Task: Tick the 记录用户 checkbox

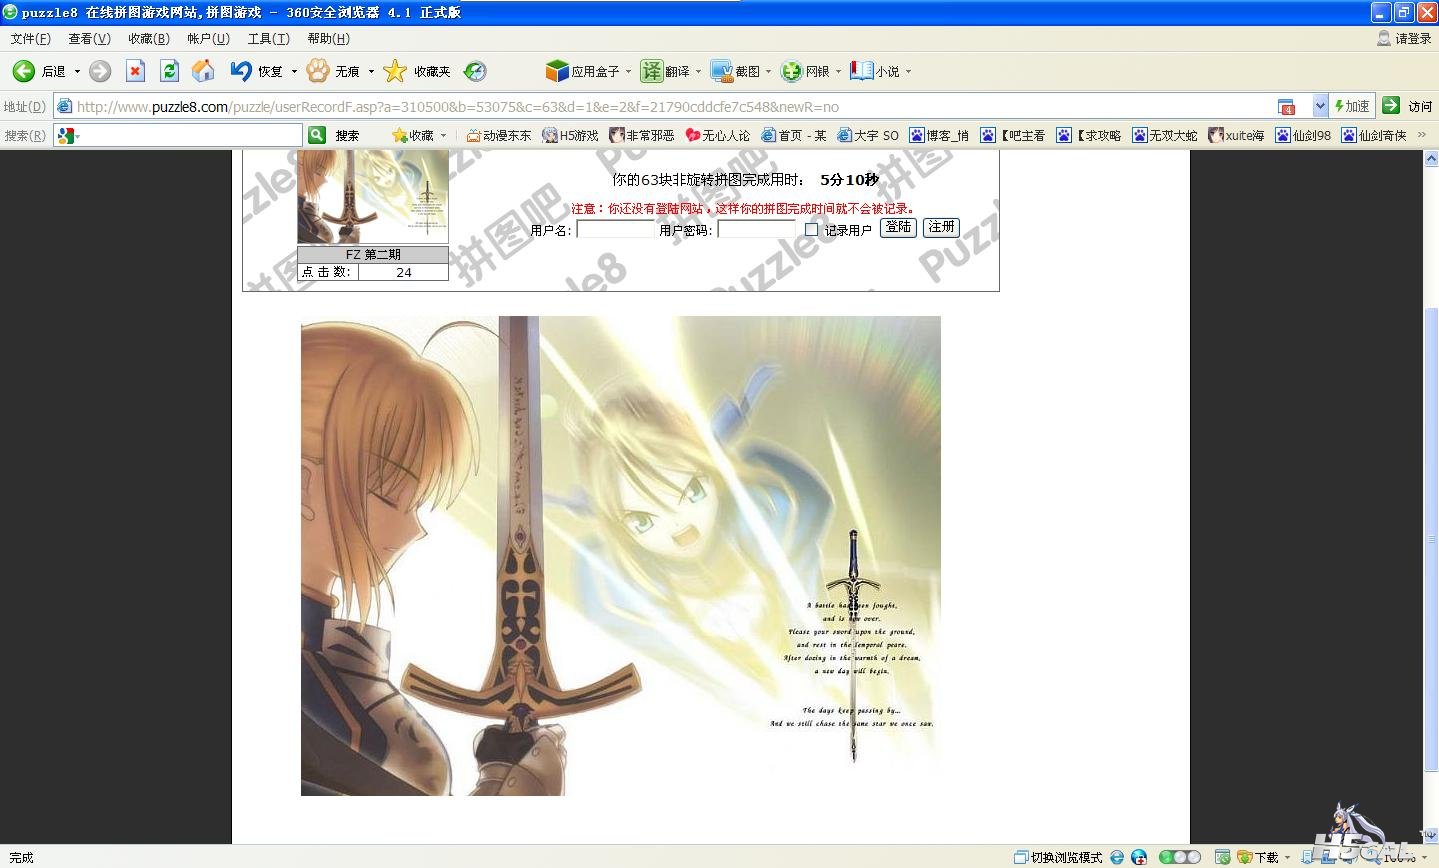Action: tap(811, 229)
